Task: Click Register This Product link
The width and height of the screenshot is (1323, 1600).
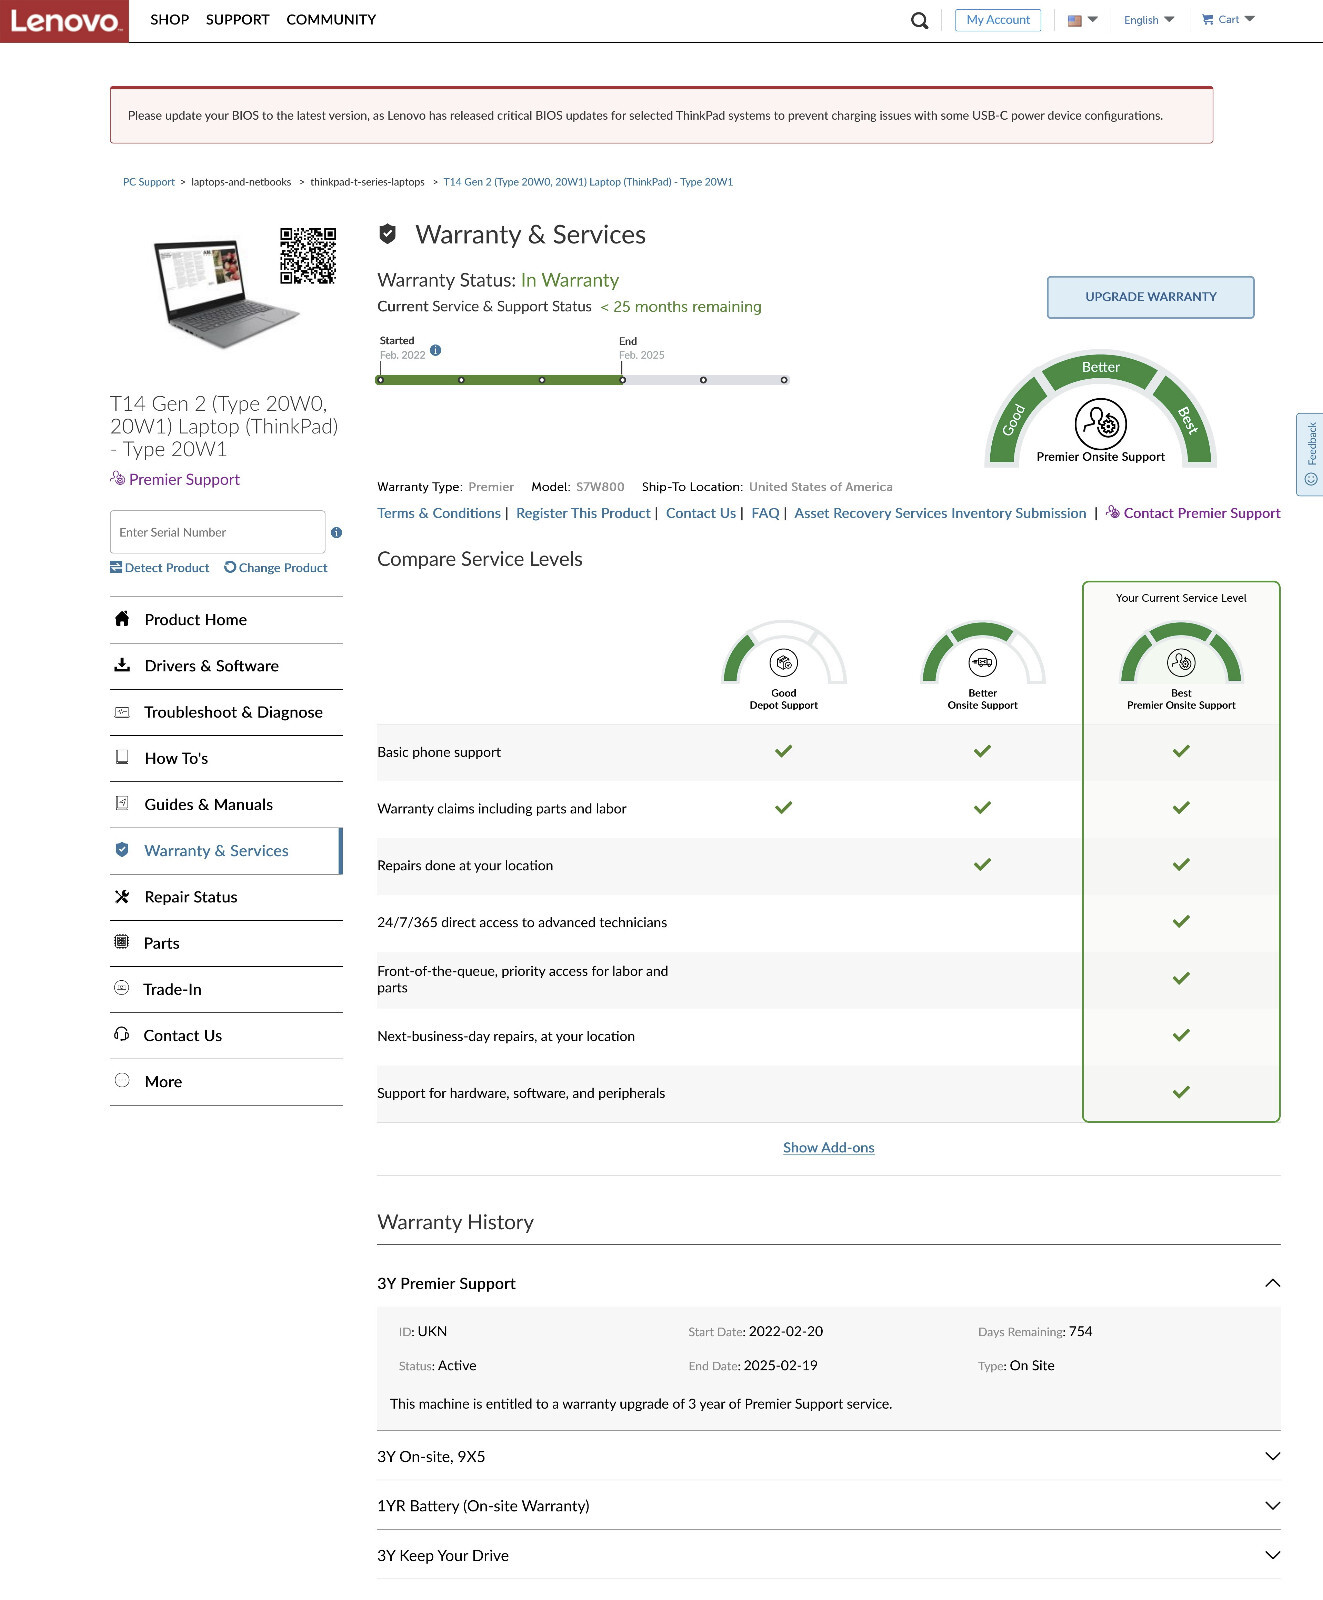Action: click(x=583, y=513)
